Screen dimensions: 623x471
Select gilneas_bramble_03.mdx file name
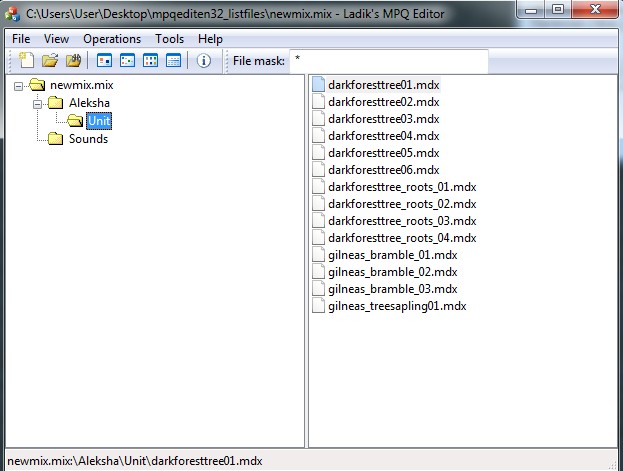click(393, 289)
